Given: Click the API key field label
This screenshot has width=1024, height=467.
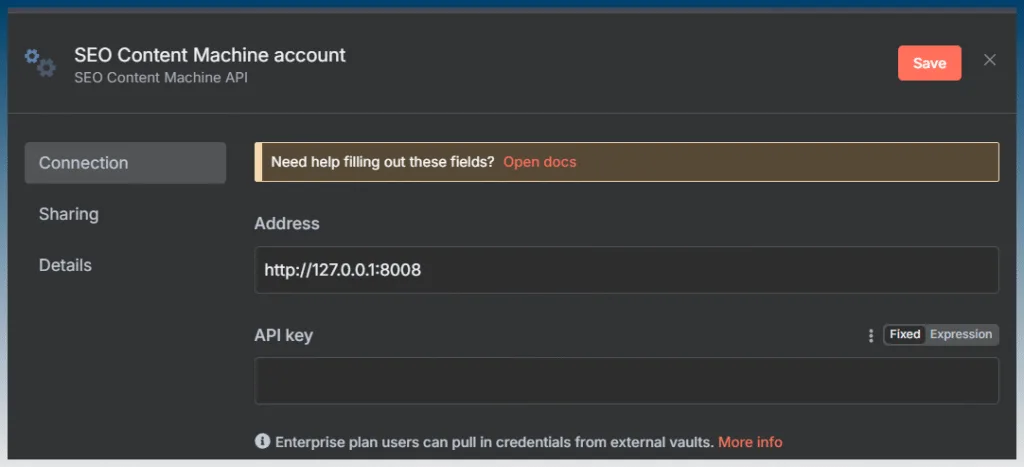Looking at the screenshot, I should 283,336.
